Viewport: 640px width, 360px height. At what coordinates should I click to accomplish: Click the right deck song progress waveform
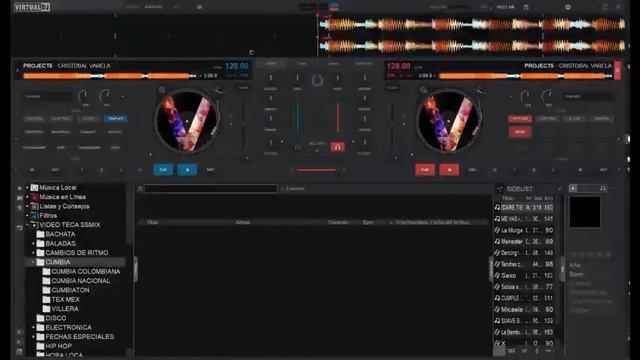[x=526, y=76]
